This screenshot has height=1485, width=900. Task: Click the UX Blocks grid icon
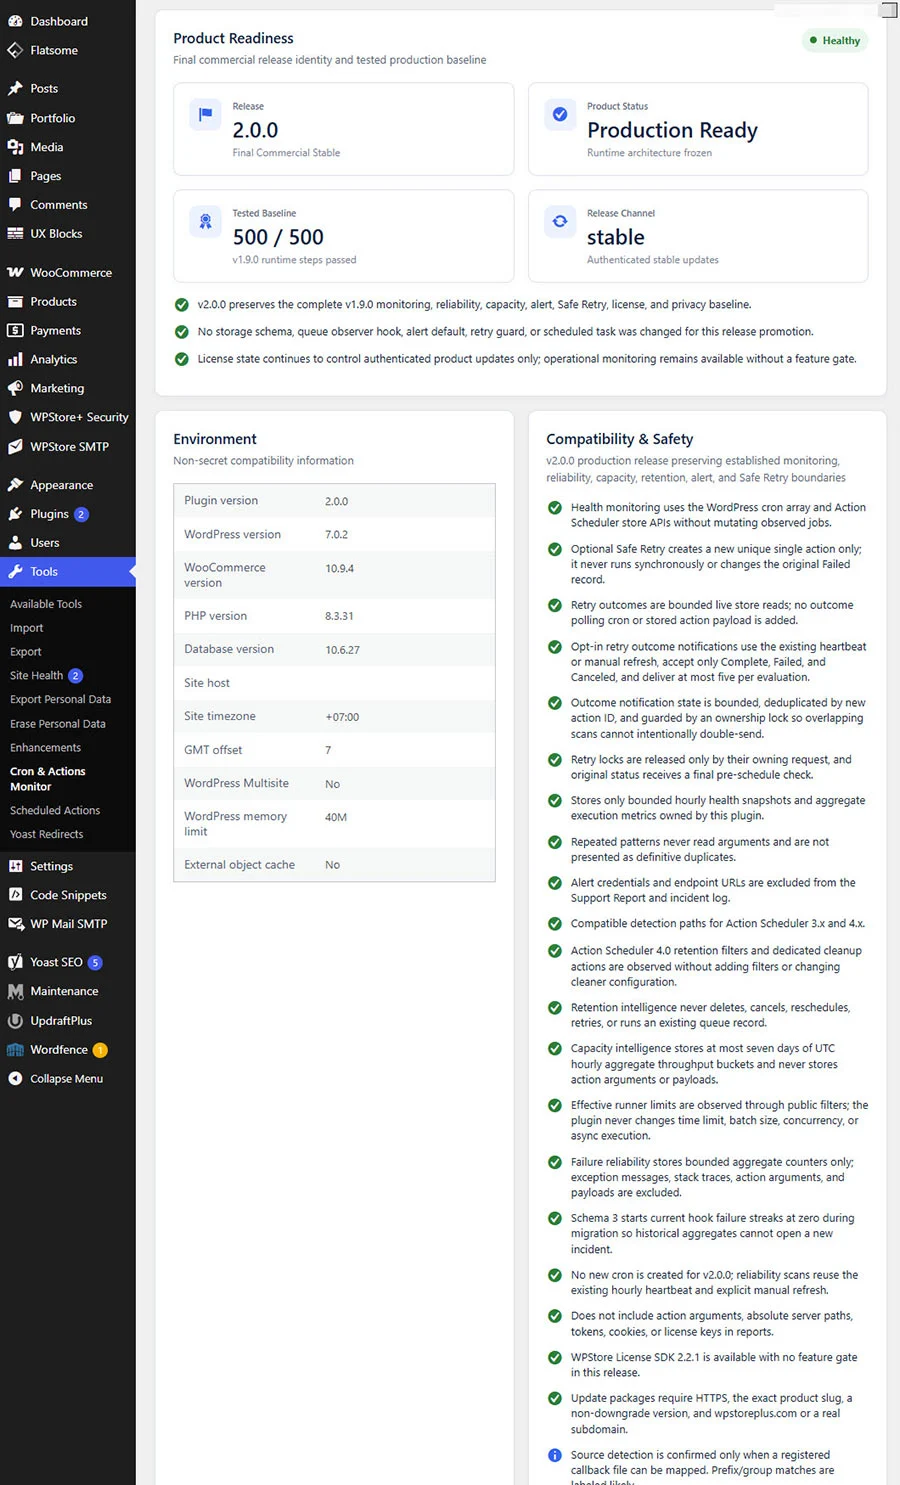click(15, 233)
